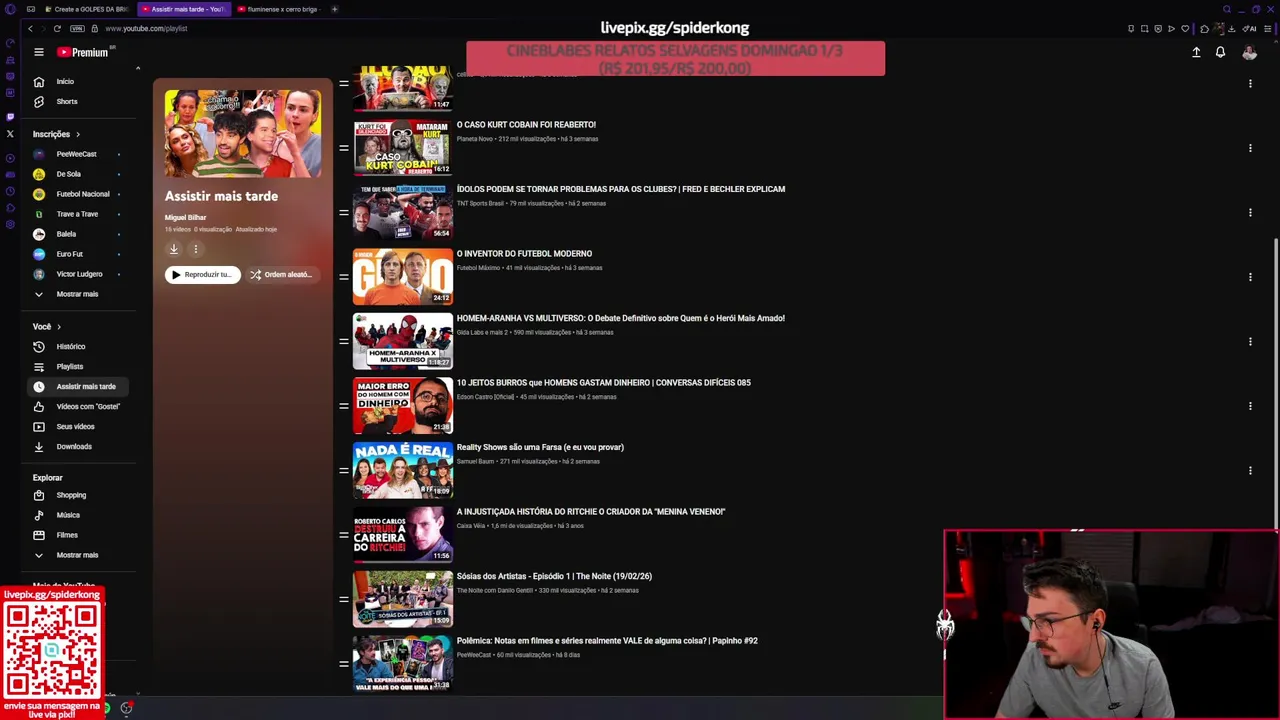Open Sósias dos Artistas Episódio 1 title
1280x720 pixels.
click(x=554, y=576)
